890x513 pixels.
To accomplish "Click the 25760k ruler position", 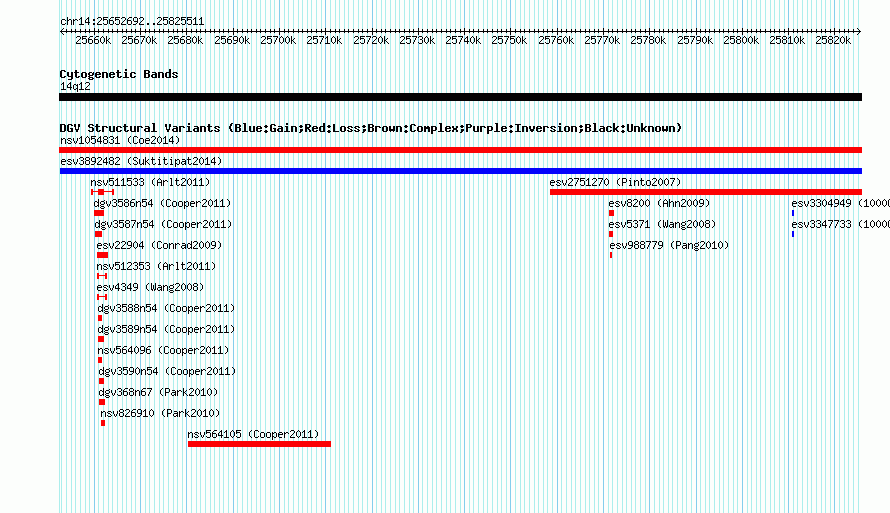I will (556, 40).
